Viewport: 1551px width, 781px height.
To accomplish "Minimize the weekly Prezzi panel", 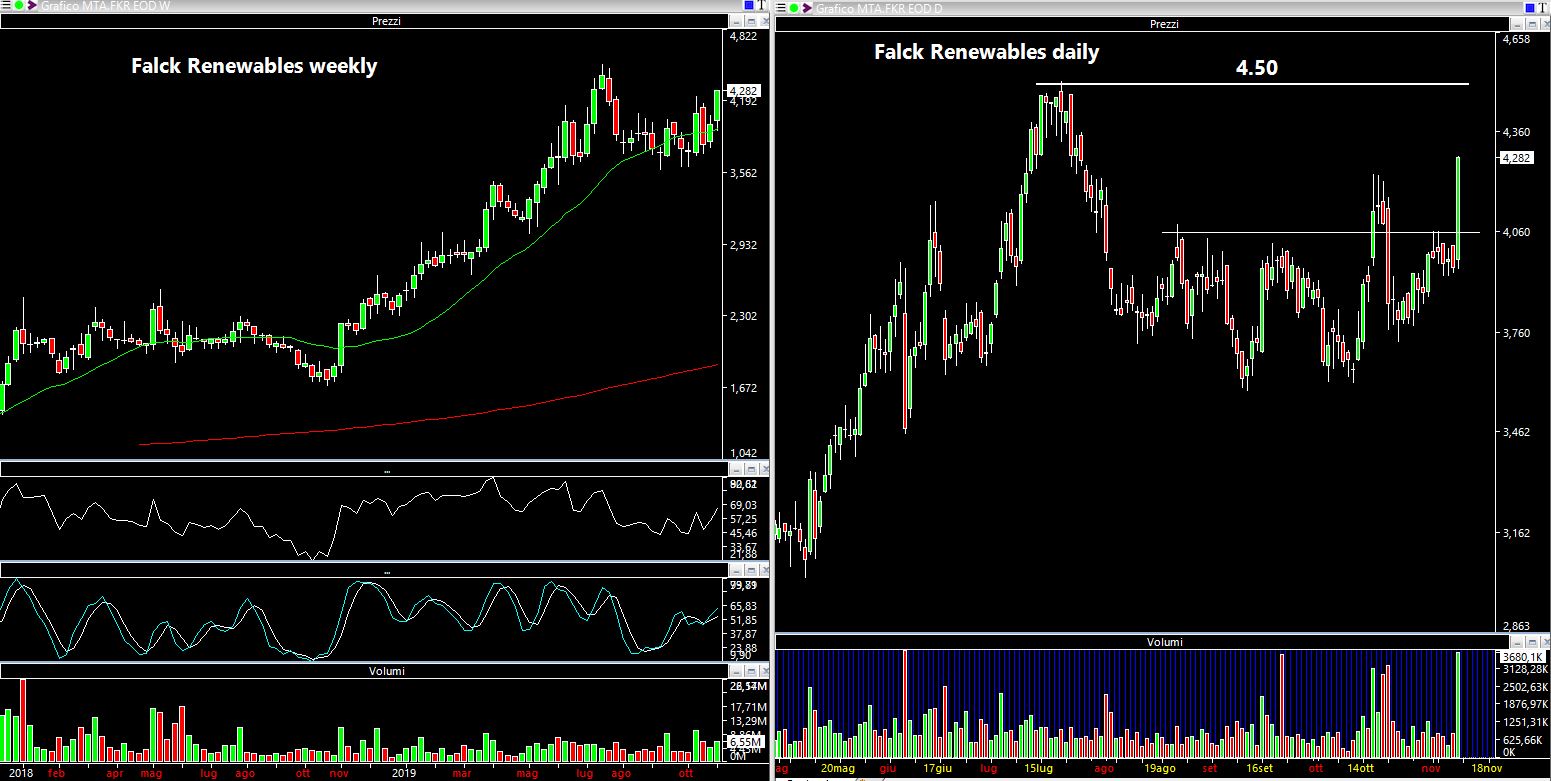I will click(736, 21).
